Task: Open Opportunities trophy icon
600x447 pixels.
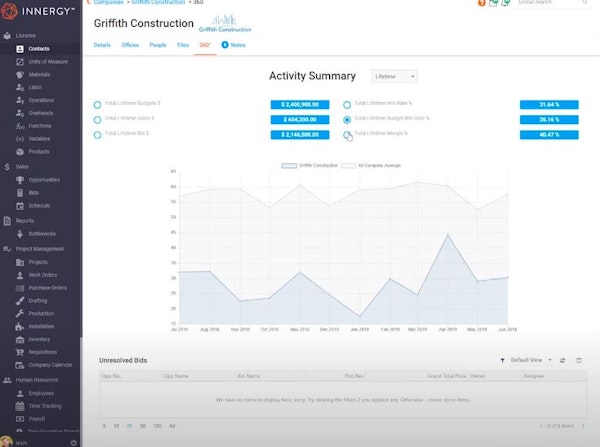Action: (20, 180)
